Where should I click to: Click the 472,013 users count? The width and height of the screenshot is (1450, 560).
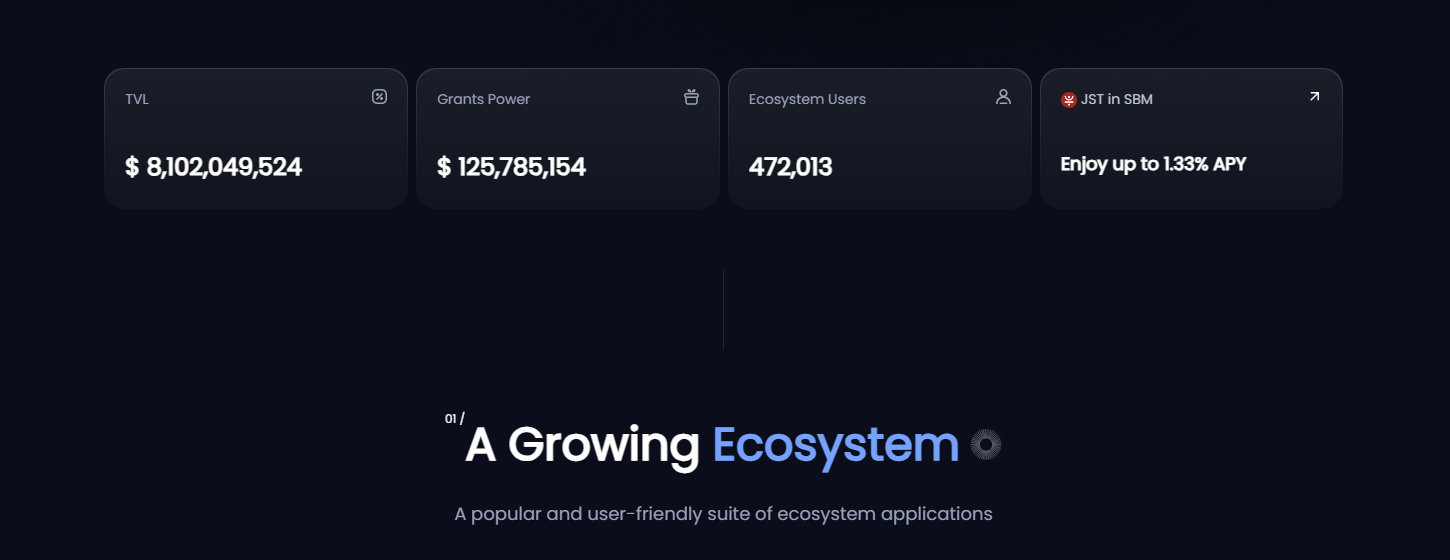coord(790,167)
